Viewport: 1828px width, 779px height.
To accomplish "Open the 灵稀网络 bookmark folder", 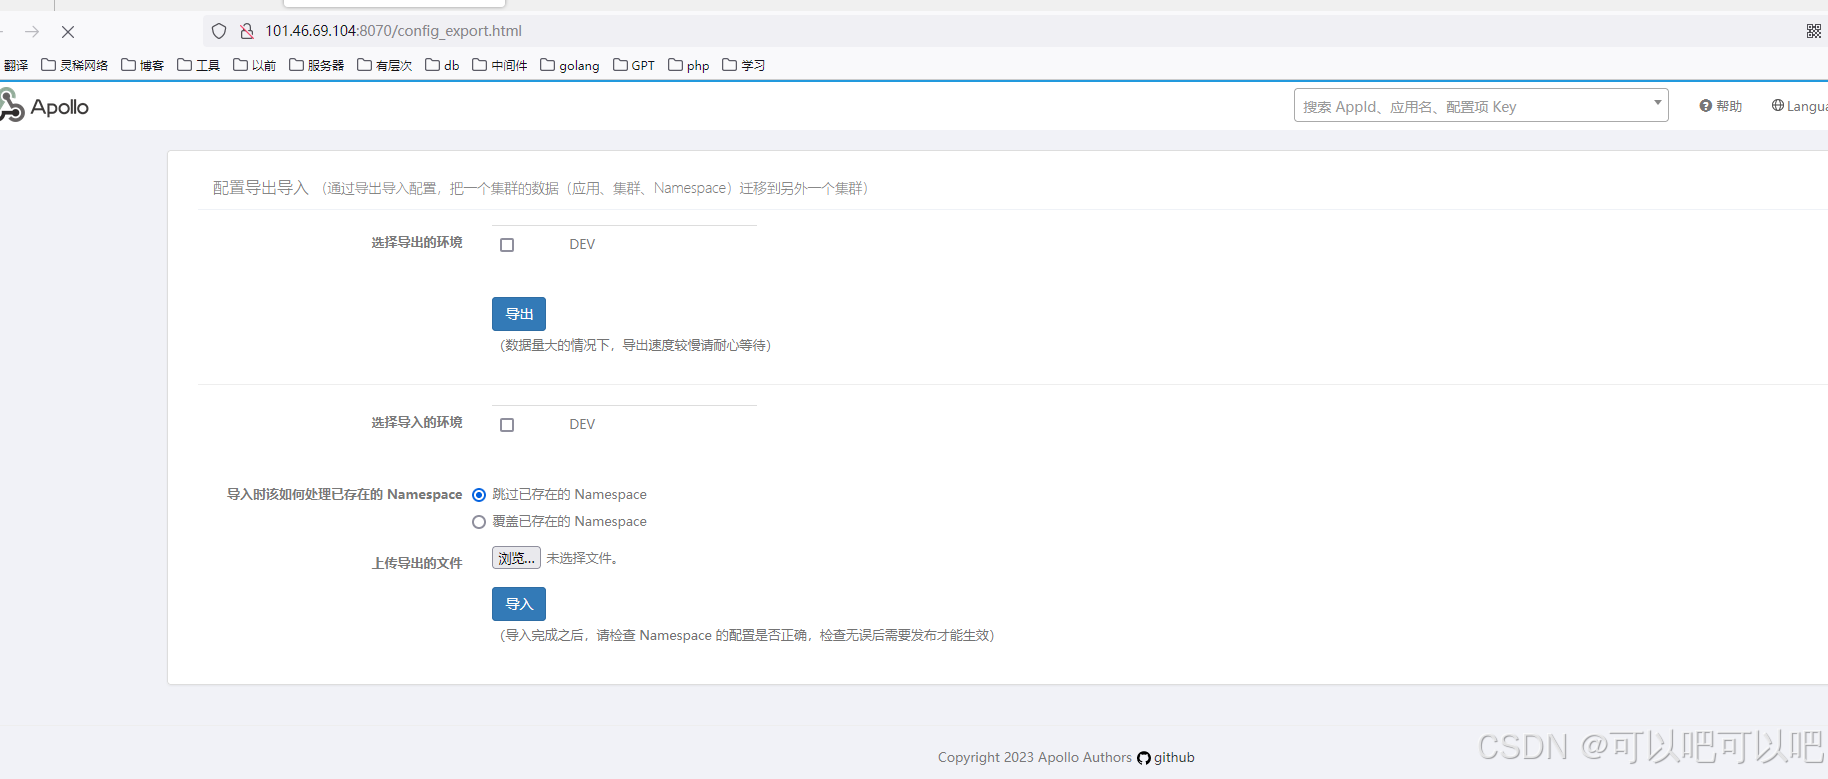I will coord(74,65).
